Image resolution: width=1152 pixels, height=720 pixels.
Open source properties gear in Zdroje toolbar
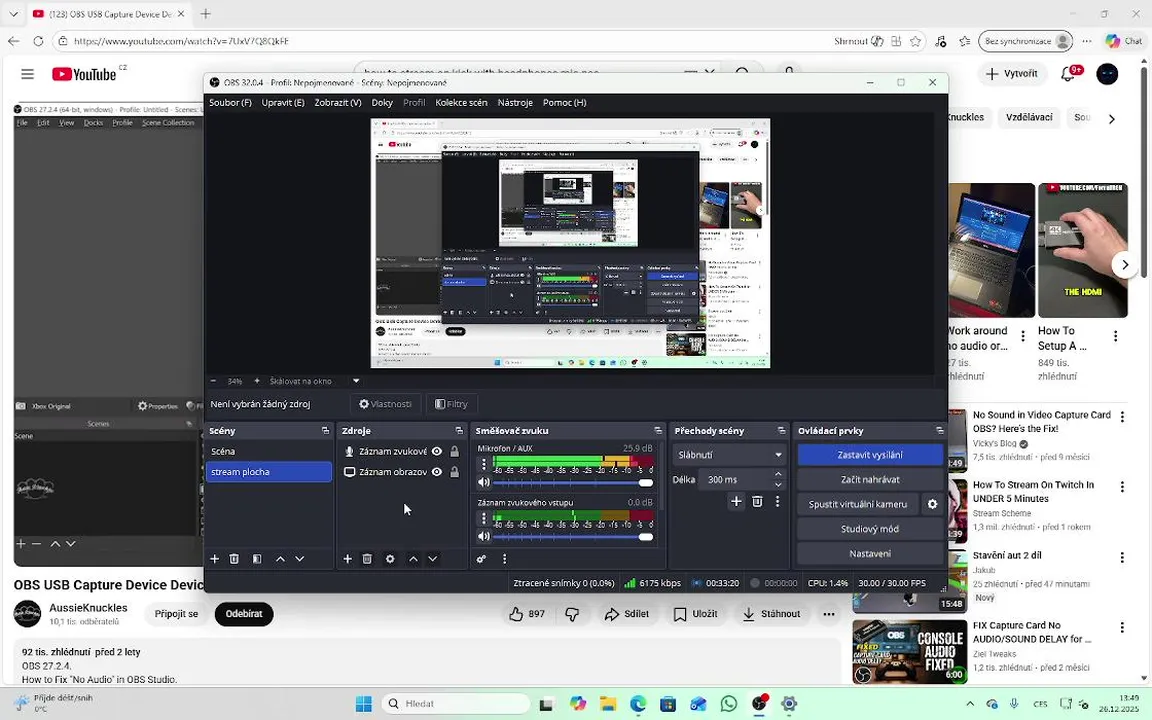[x=390, y=559]
